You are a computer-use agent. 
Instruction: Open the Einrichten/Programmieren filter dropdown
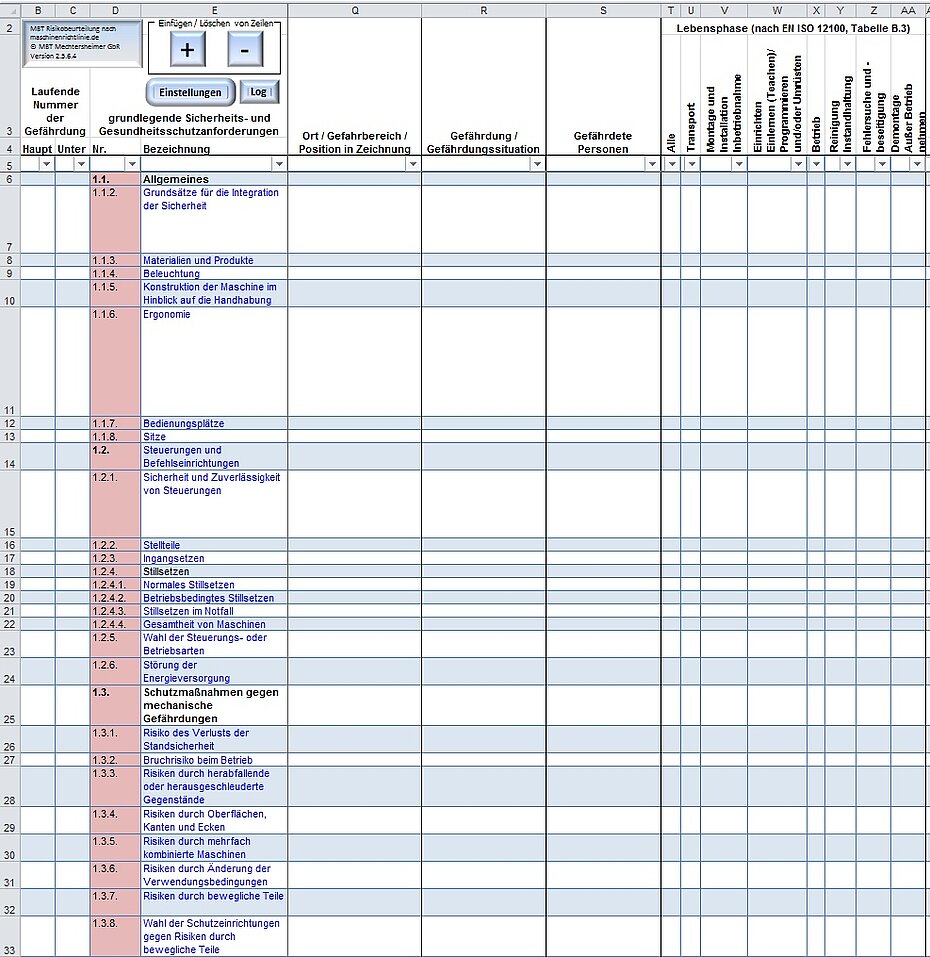click(798, 164)
